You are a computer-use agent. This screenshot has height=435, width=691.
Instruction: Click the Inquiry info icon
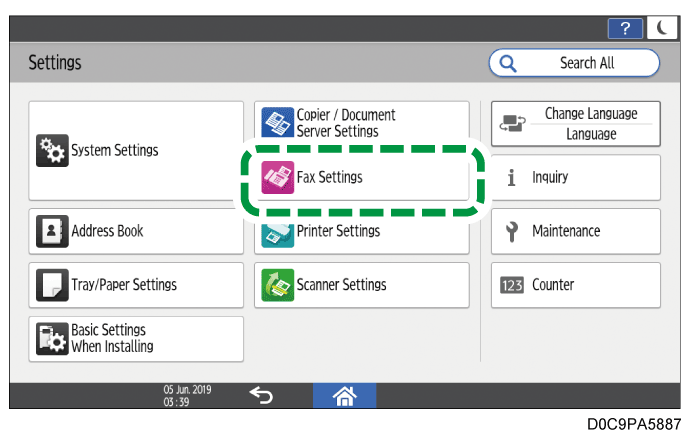coord(512,178)
